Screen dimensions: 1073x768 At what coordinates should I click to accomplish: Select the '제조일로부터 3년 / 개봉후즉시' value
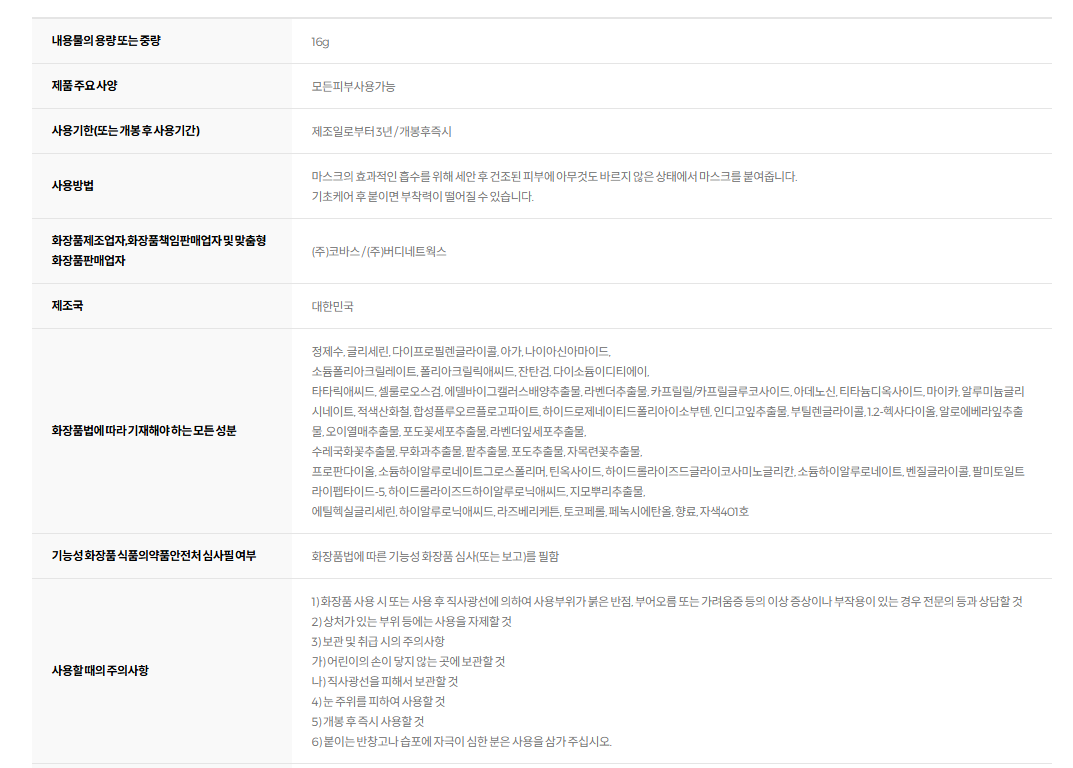click(381, 132)
